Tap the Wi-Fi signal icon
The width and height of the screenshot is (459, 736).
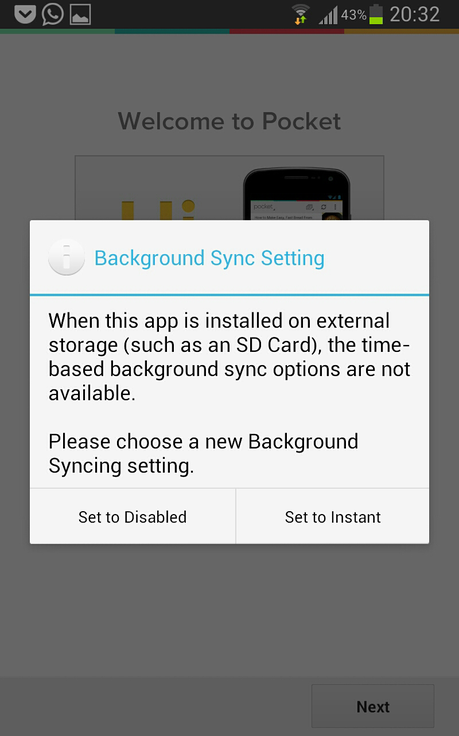click(300, 14)
